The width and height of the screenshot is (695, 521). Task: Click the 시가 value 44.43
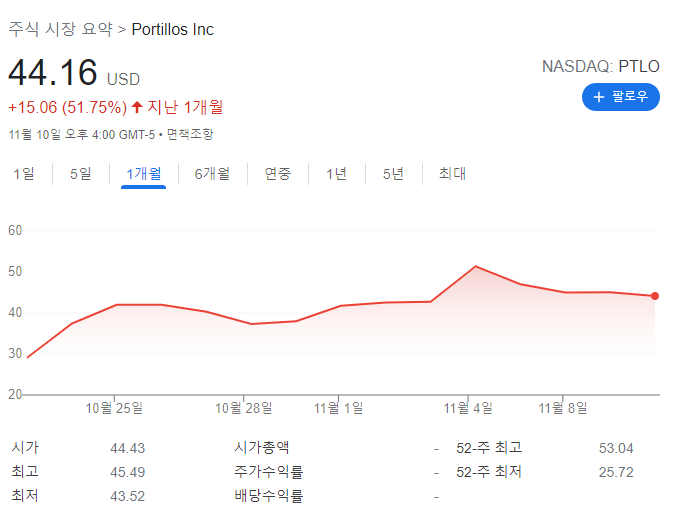[x=128, y=448]
